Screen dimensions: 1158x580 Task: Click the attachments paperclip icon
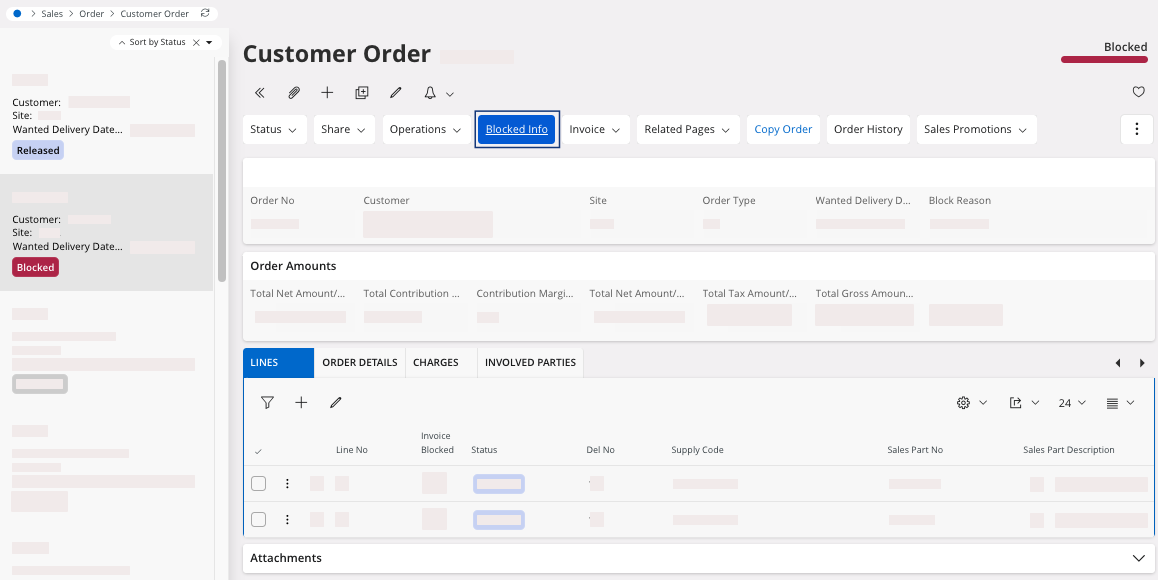(x=294, y=93)
